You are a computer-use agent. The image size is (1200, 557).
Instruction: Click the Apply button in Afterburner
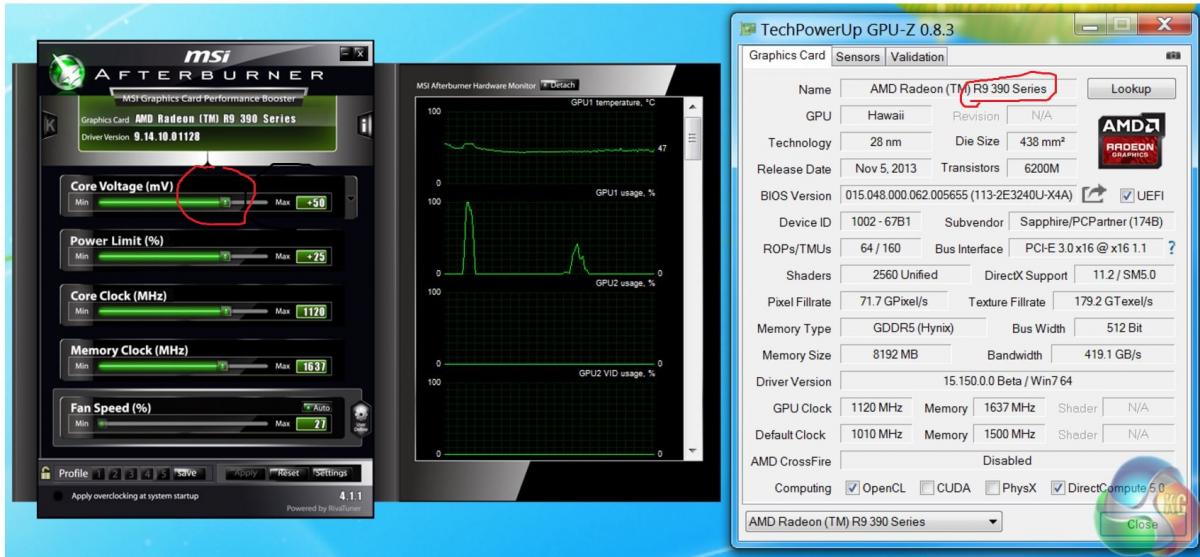244,473
